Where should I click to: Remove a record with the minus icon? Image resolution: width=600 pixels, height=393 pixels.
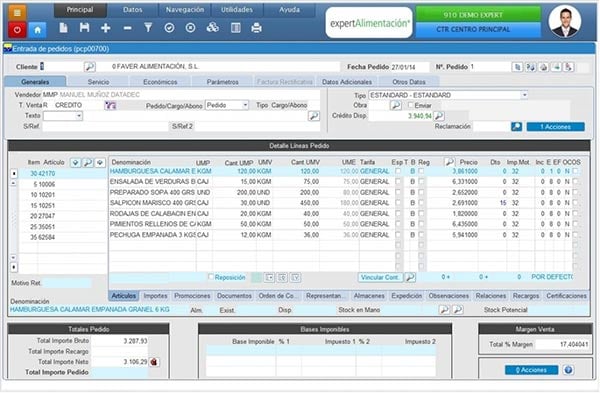coord(127,28)
